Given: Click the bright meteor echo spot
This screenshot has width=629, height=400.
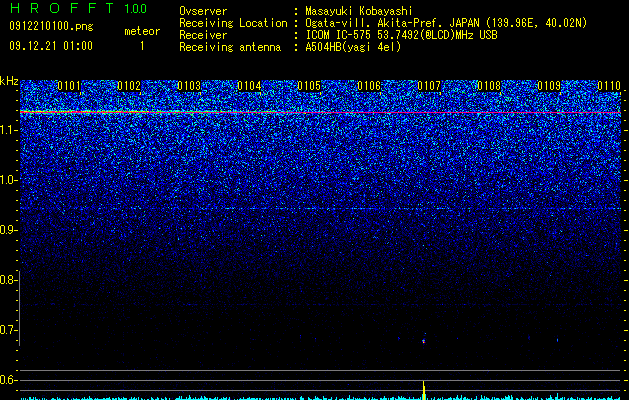Looking at the screenshot, I should (424, 341).
